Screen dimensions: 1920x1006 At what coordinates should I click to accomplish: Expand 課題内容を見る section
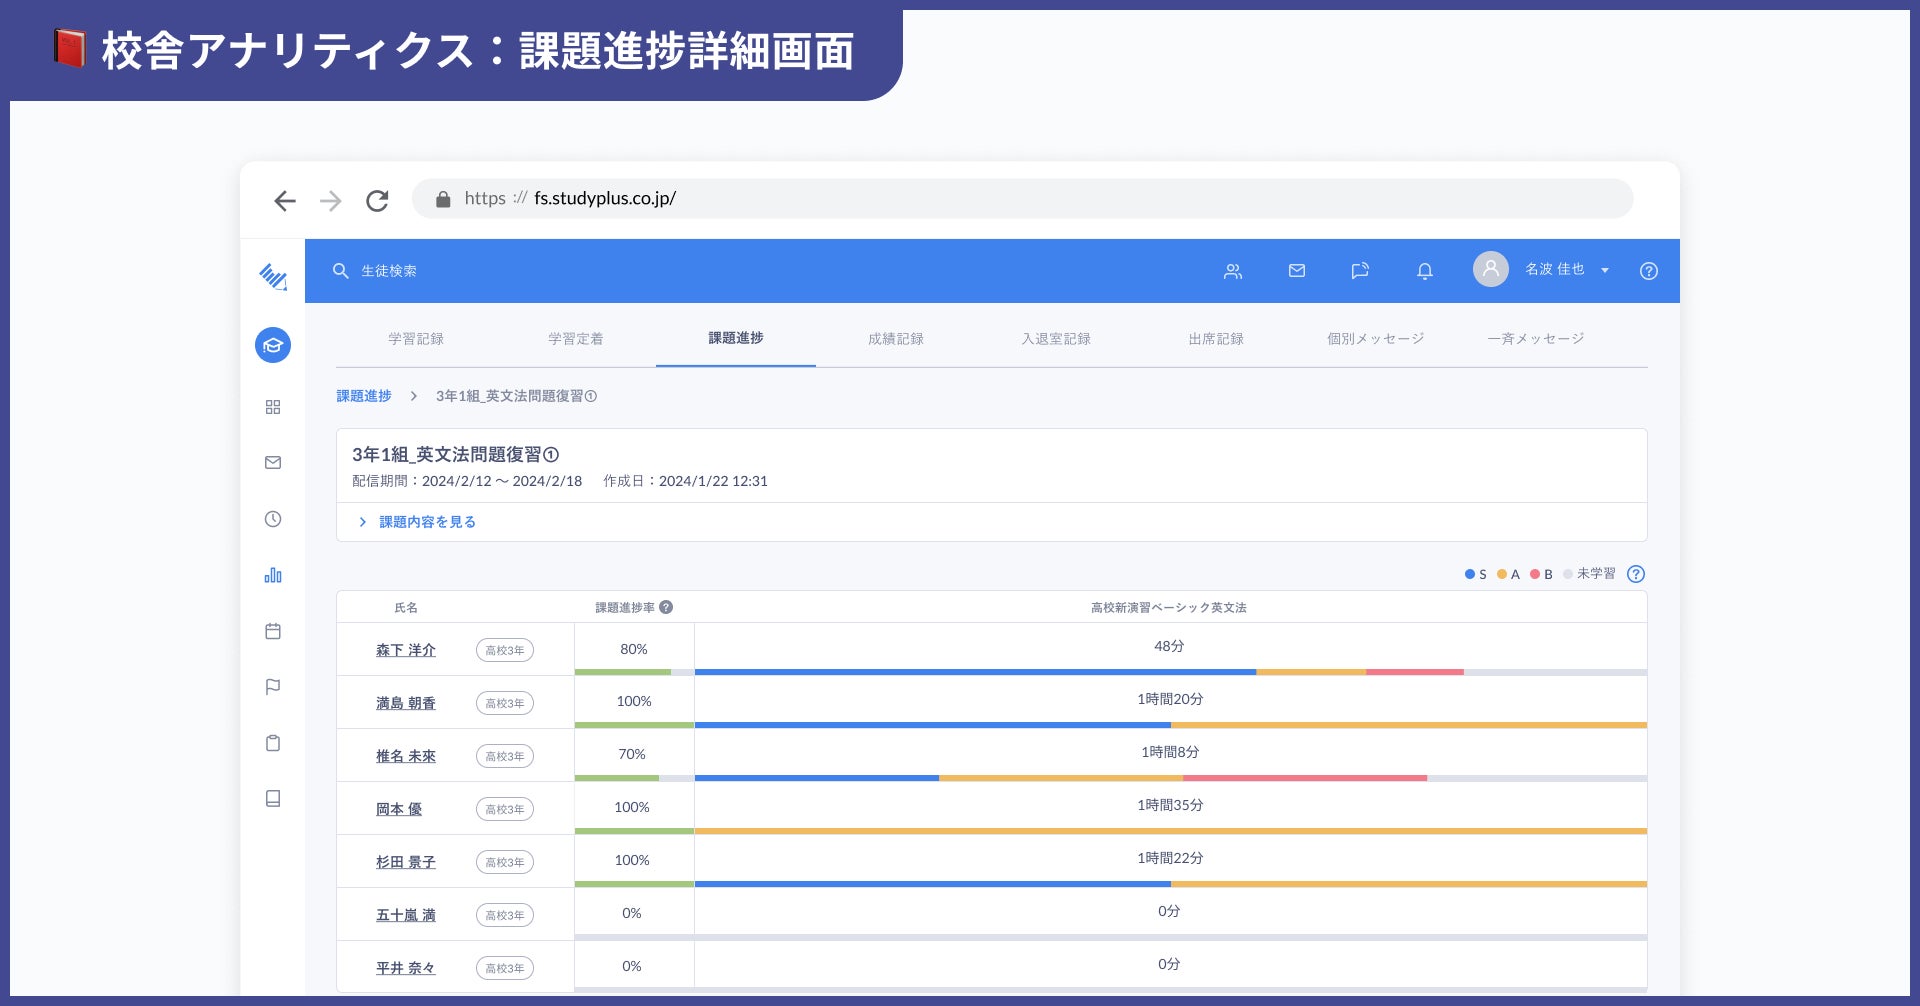(x=426, y=522)
